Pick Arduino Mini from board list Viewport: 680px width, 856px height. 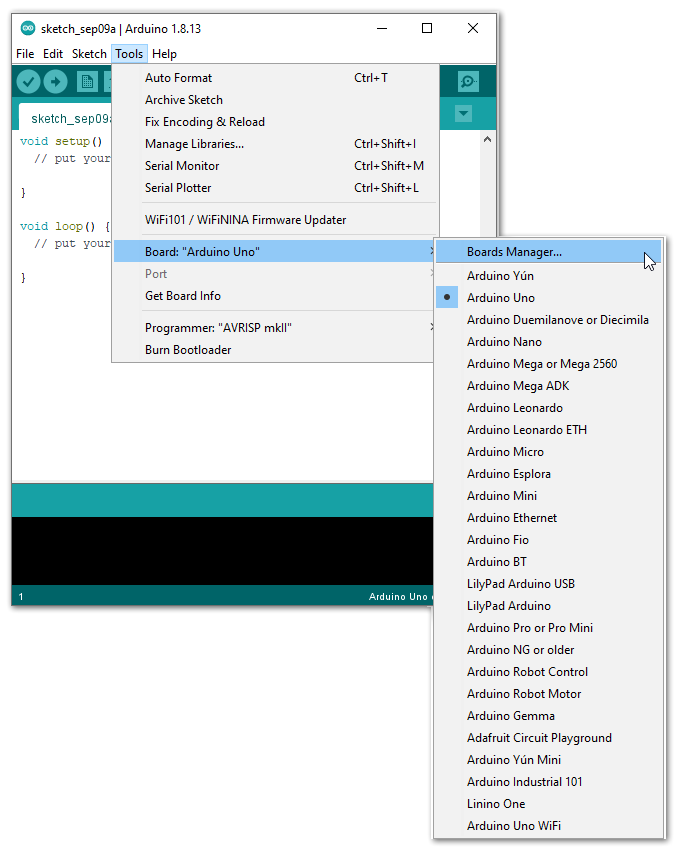point(548,496)
